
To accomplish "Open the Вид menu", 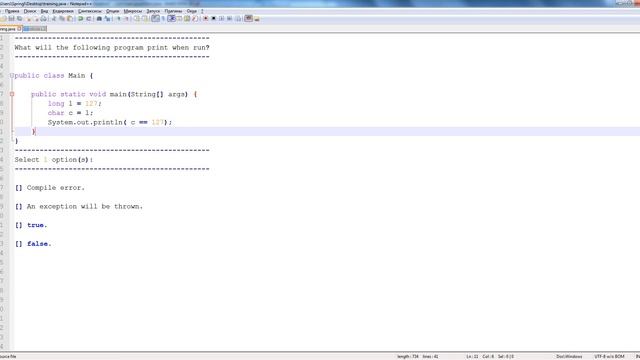I will 44,11.
